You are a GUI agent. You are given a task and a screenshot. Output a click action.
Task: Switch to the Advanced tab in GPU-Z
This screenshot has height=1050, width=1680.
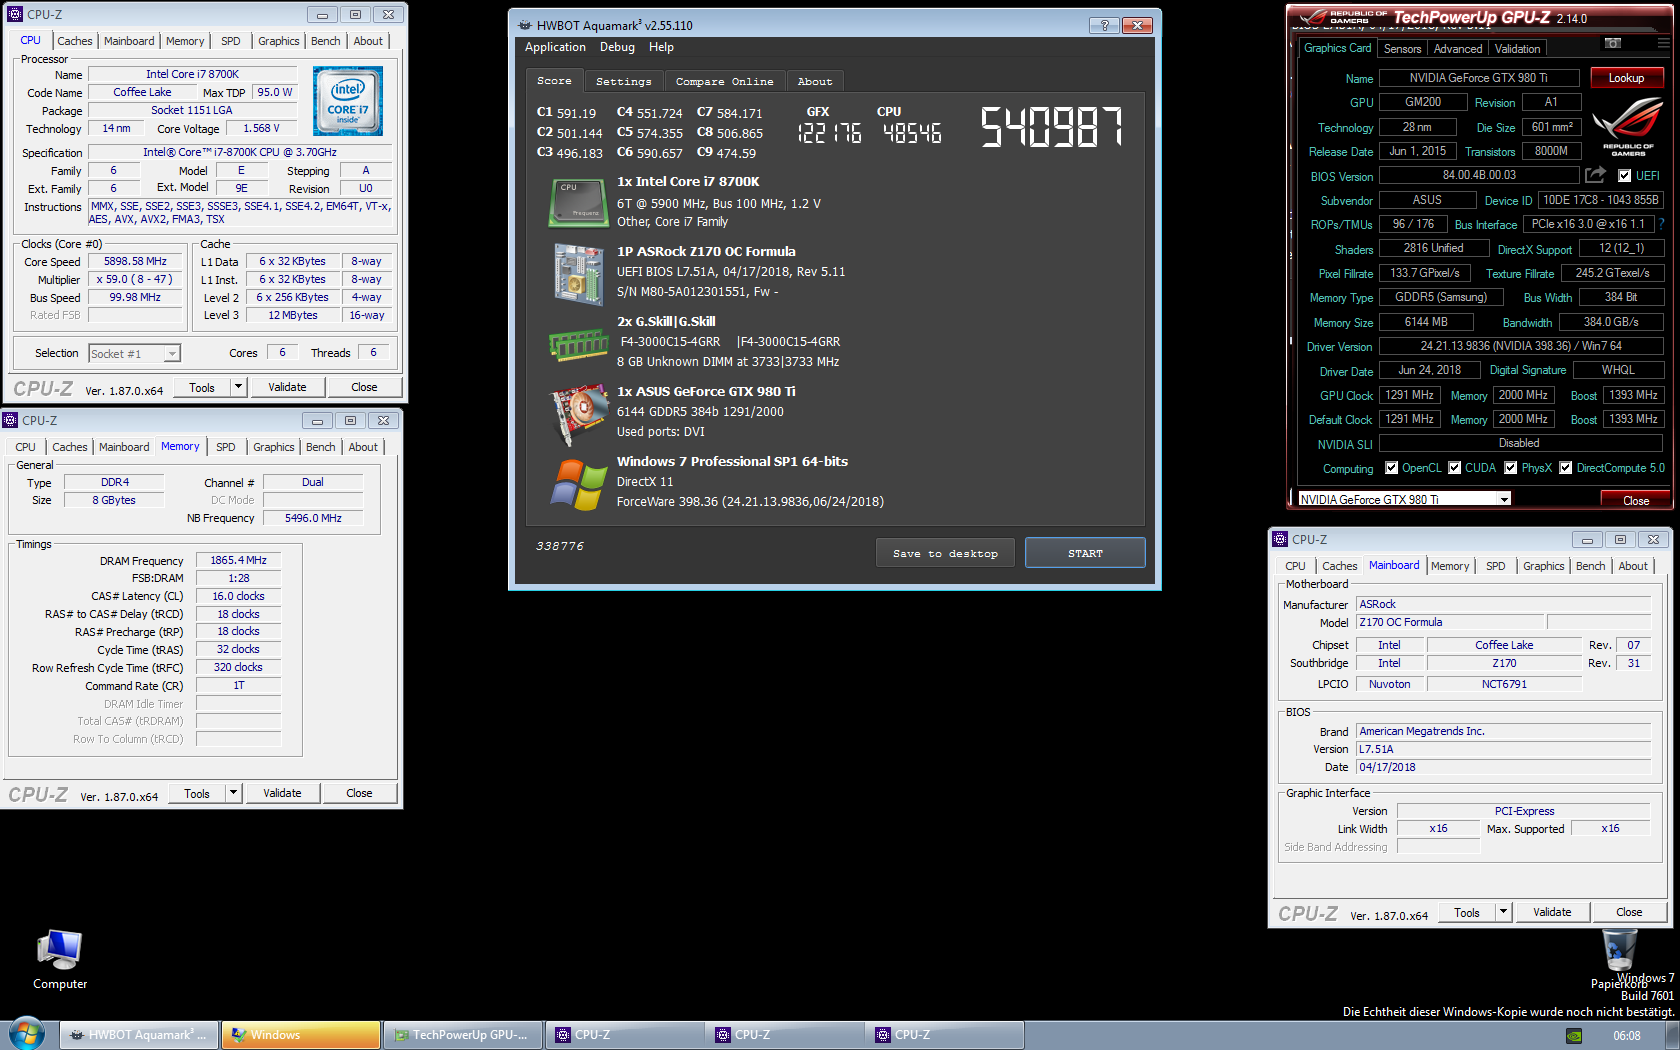tap(1458, 49)
